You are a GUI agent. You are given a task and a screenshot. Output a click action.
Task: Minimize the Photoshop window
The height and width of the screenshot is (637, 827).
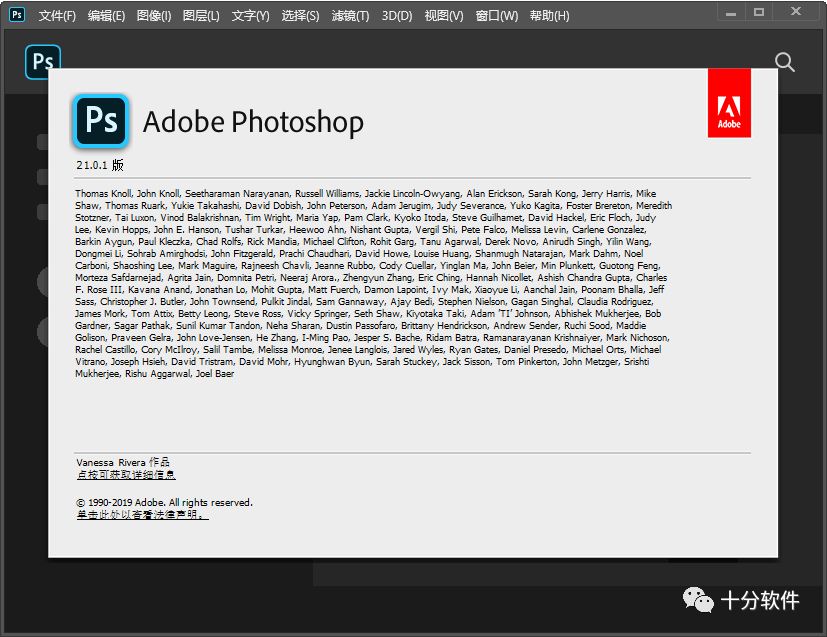click(x=730, y=13)
